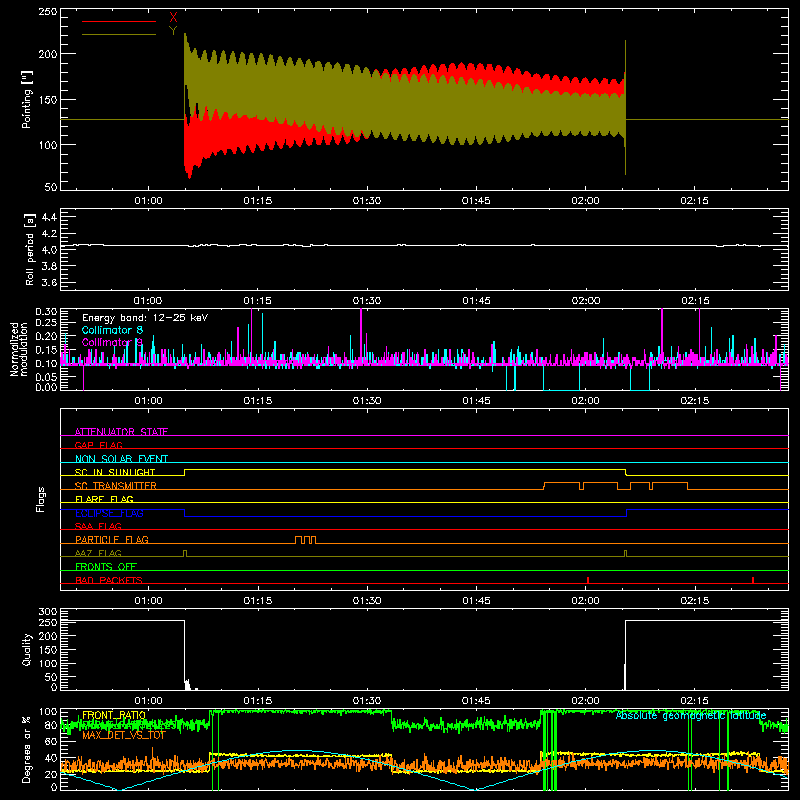Click the 01:00 label under the Roll period plot
The image size is (800, 800).
coord(148,301)
